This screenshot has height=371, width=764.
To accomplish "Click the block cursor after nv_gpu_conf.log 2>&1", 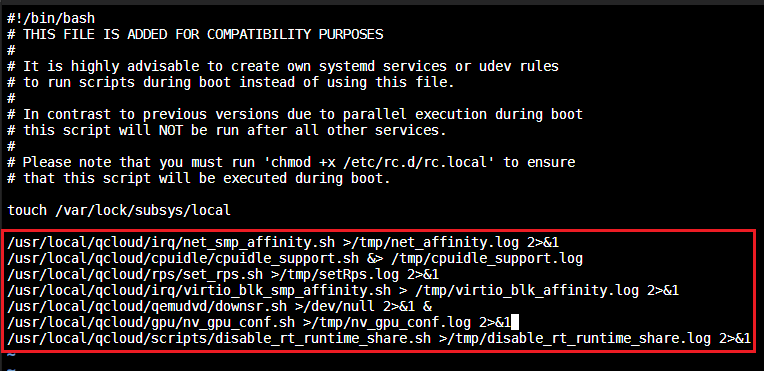I will [515, 322].
